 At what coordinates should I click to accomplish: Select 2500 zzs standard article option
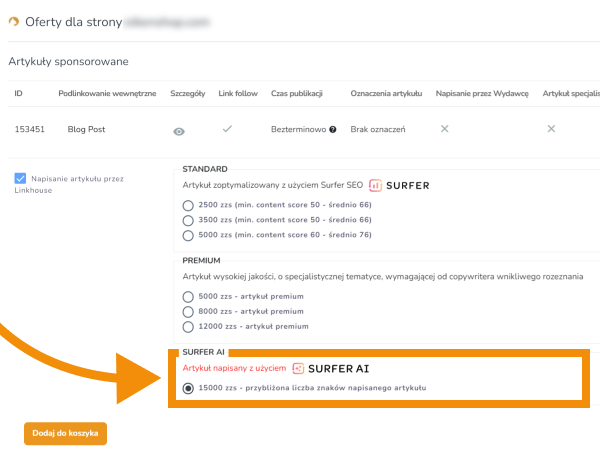pyautogui.click(x=188, y=206)
